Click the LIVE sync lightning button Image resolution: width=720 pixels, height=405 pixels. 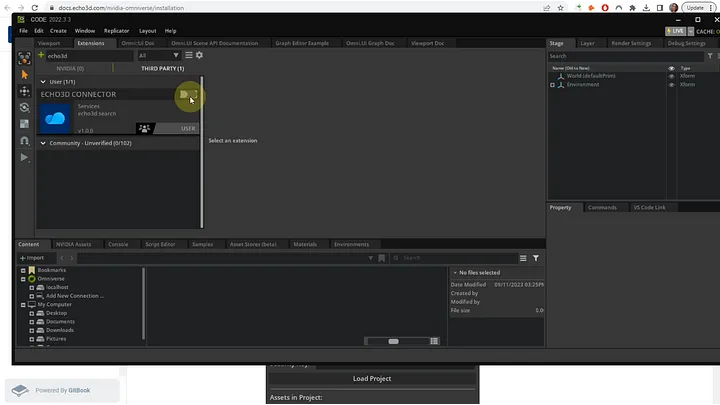click(677, 31)
